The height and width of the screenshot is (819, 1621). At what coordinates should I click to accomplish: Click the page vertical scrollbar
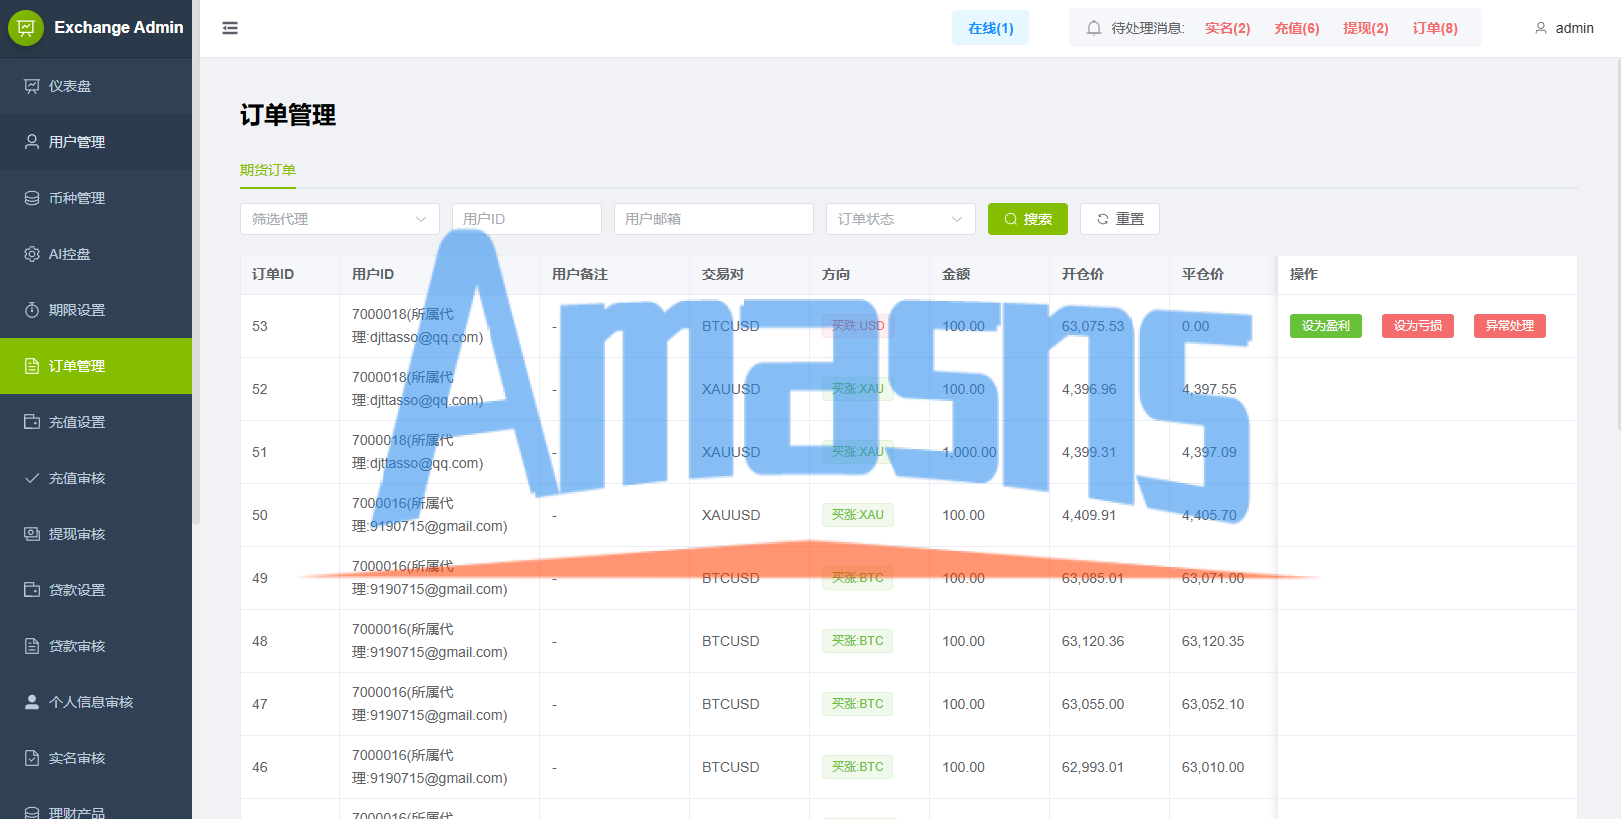[1617, 245]
